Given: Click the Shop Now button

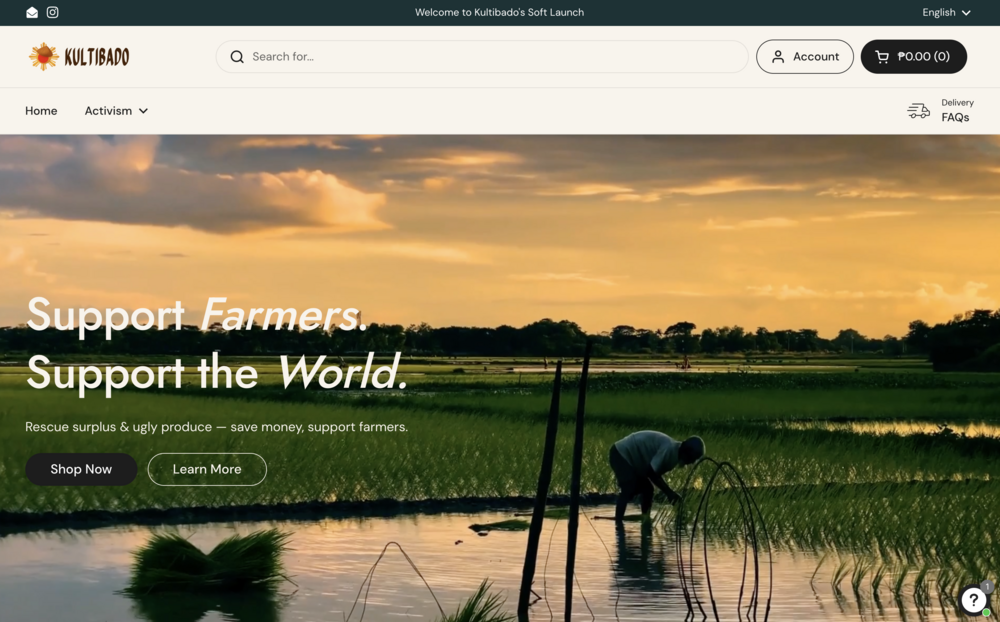Looking at the screenshot, I should click(x=81, y=470).
